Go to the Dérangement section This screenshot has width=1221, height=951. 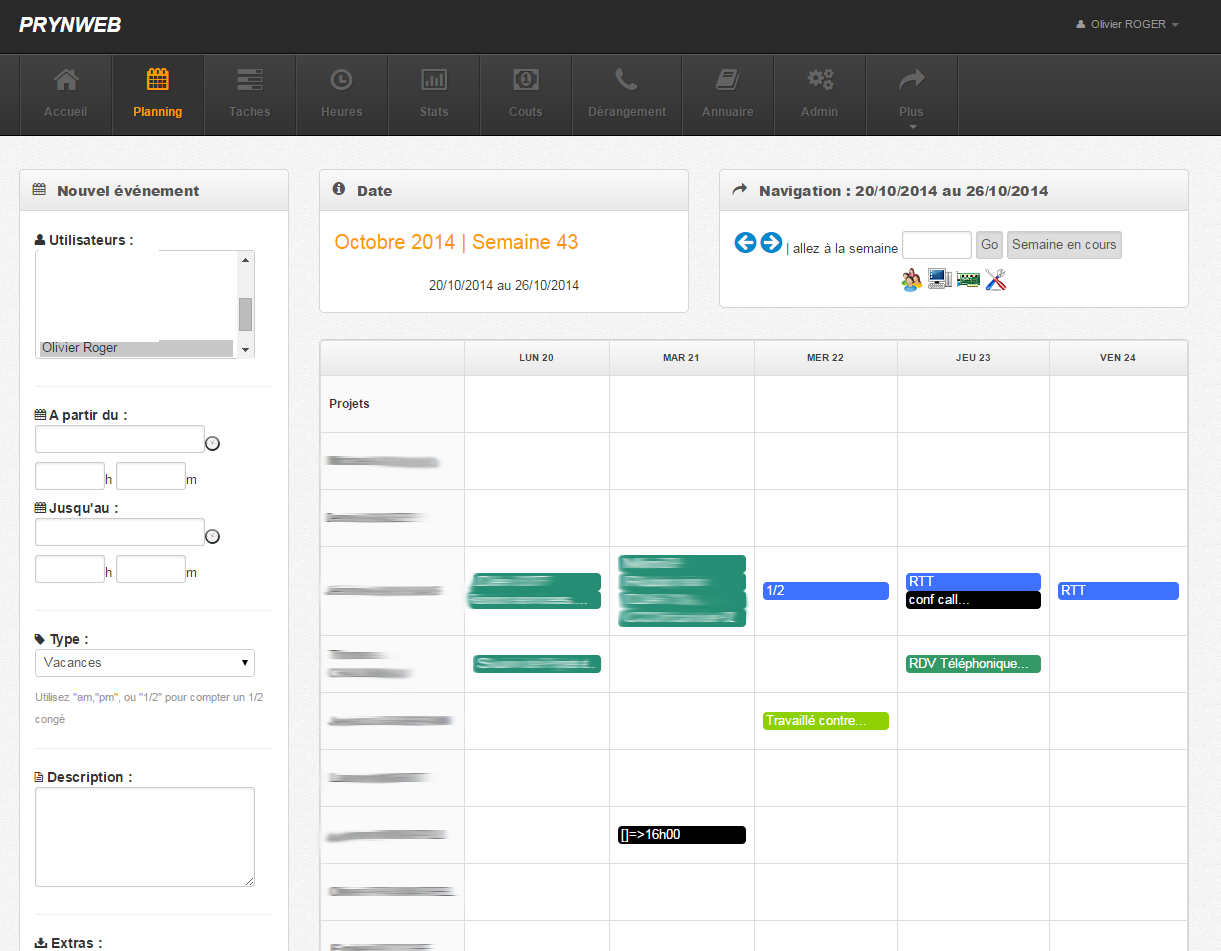tap(627, 95)
